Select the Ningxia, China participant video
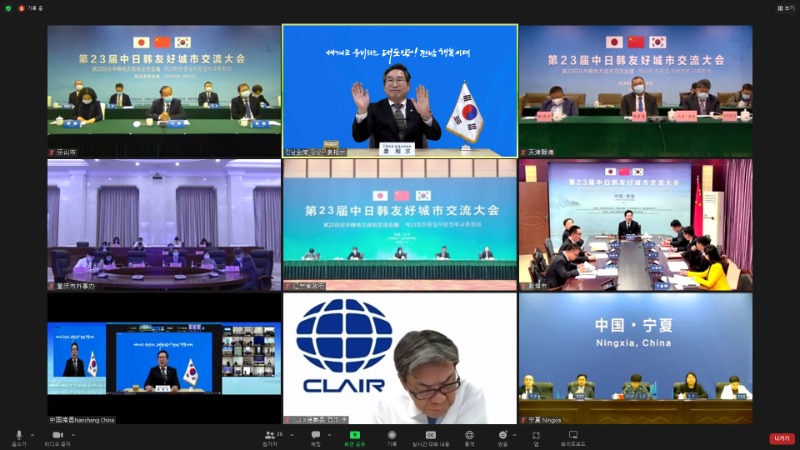 (x=635, y=358)
